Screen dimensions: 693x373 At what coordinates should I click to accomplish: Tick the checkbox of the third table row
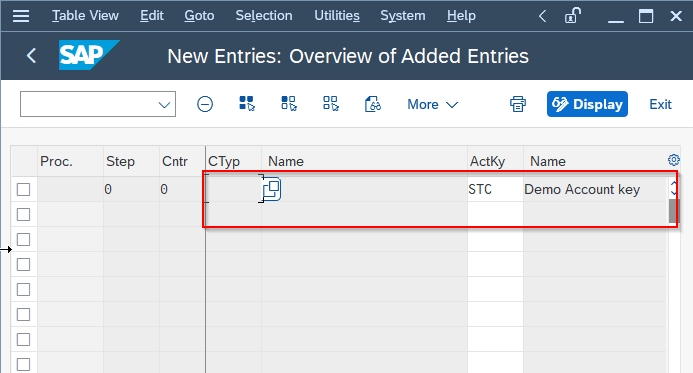tap(23, 240)
